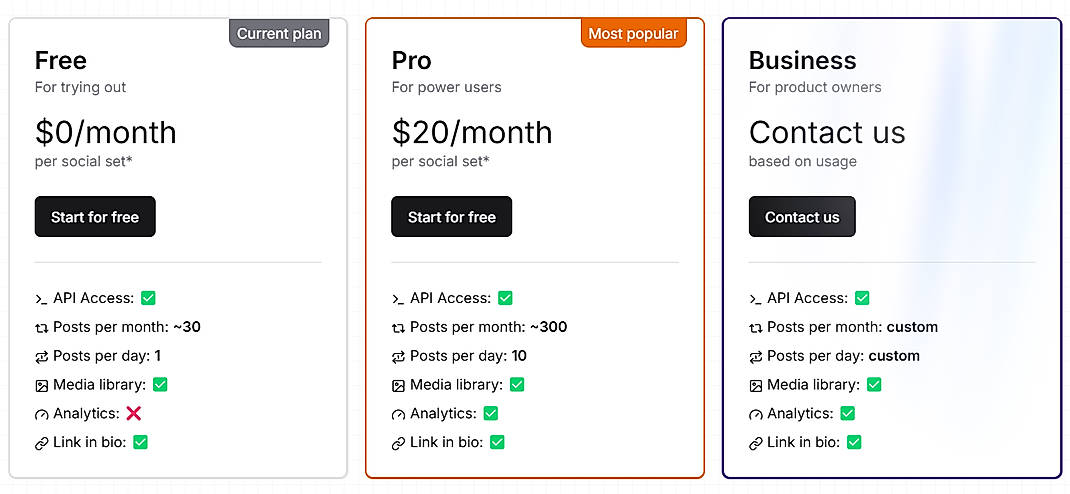Click the green check beside Pro plan Analytics
This screenshot has width=1070, height=494.
coord(491,413)
